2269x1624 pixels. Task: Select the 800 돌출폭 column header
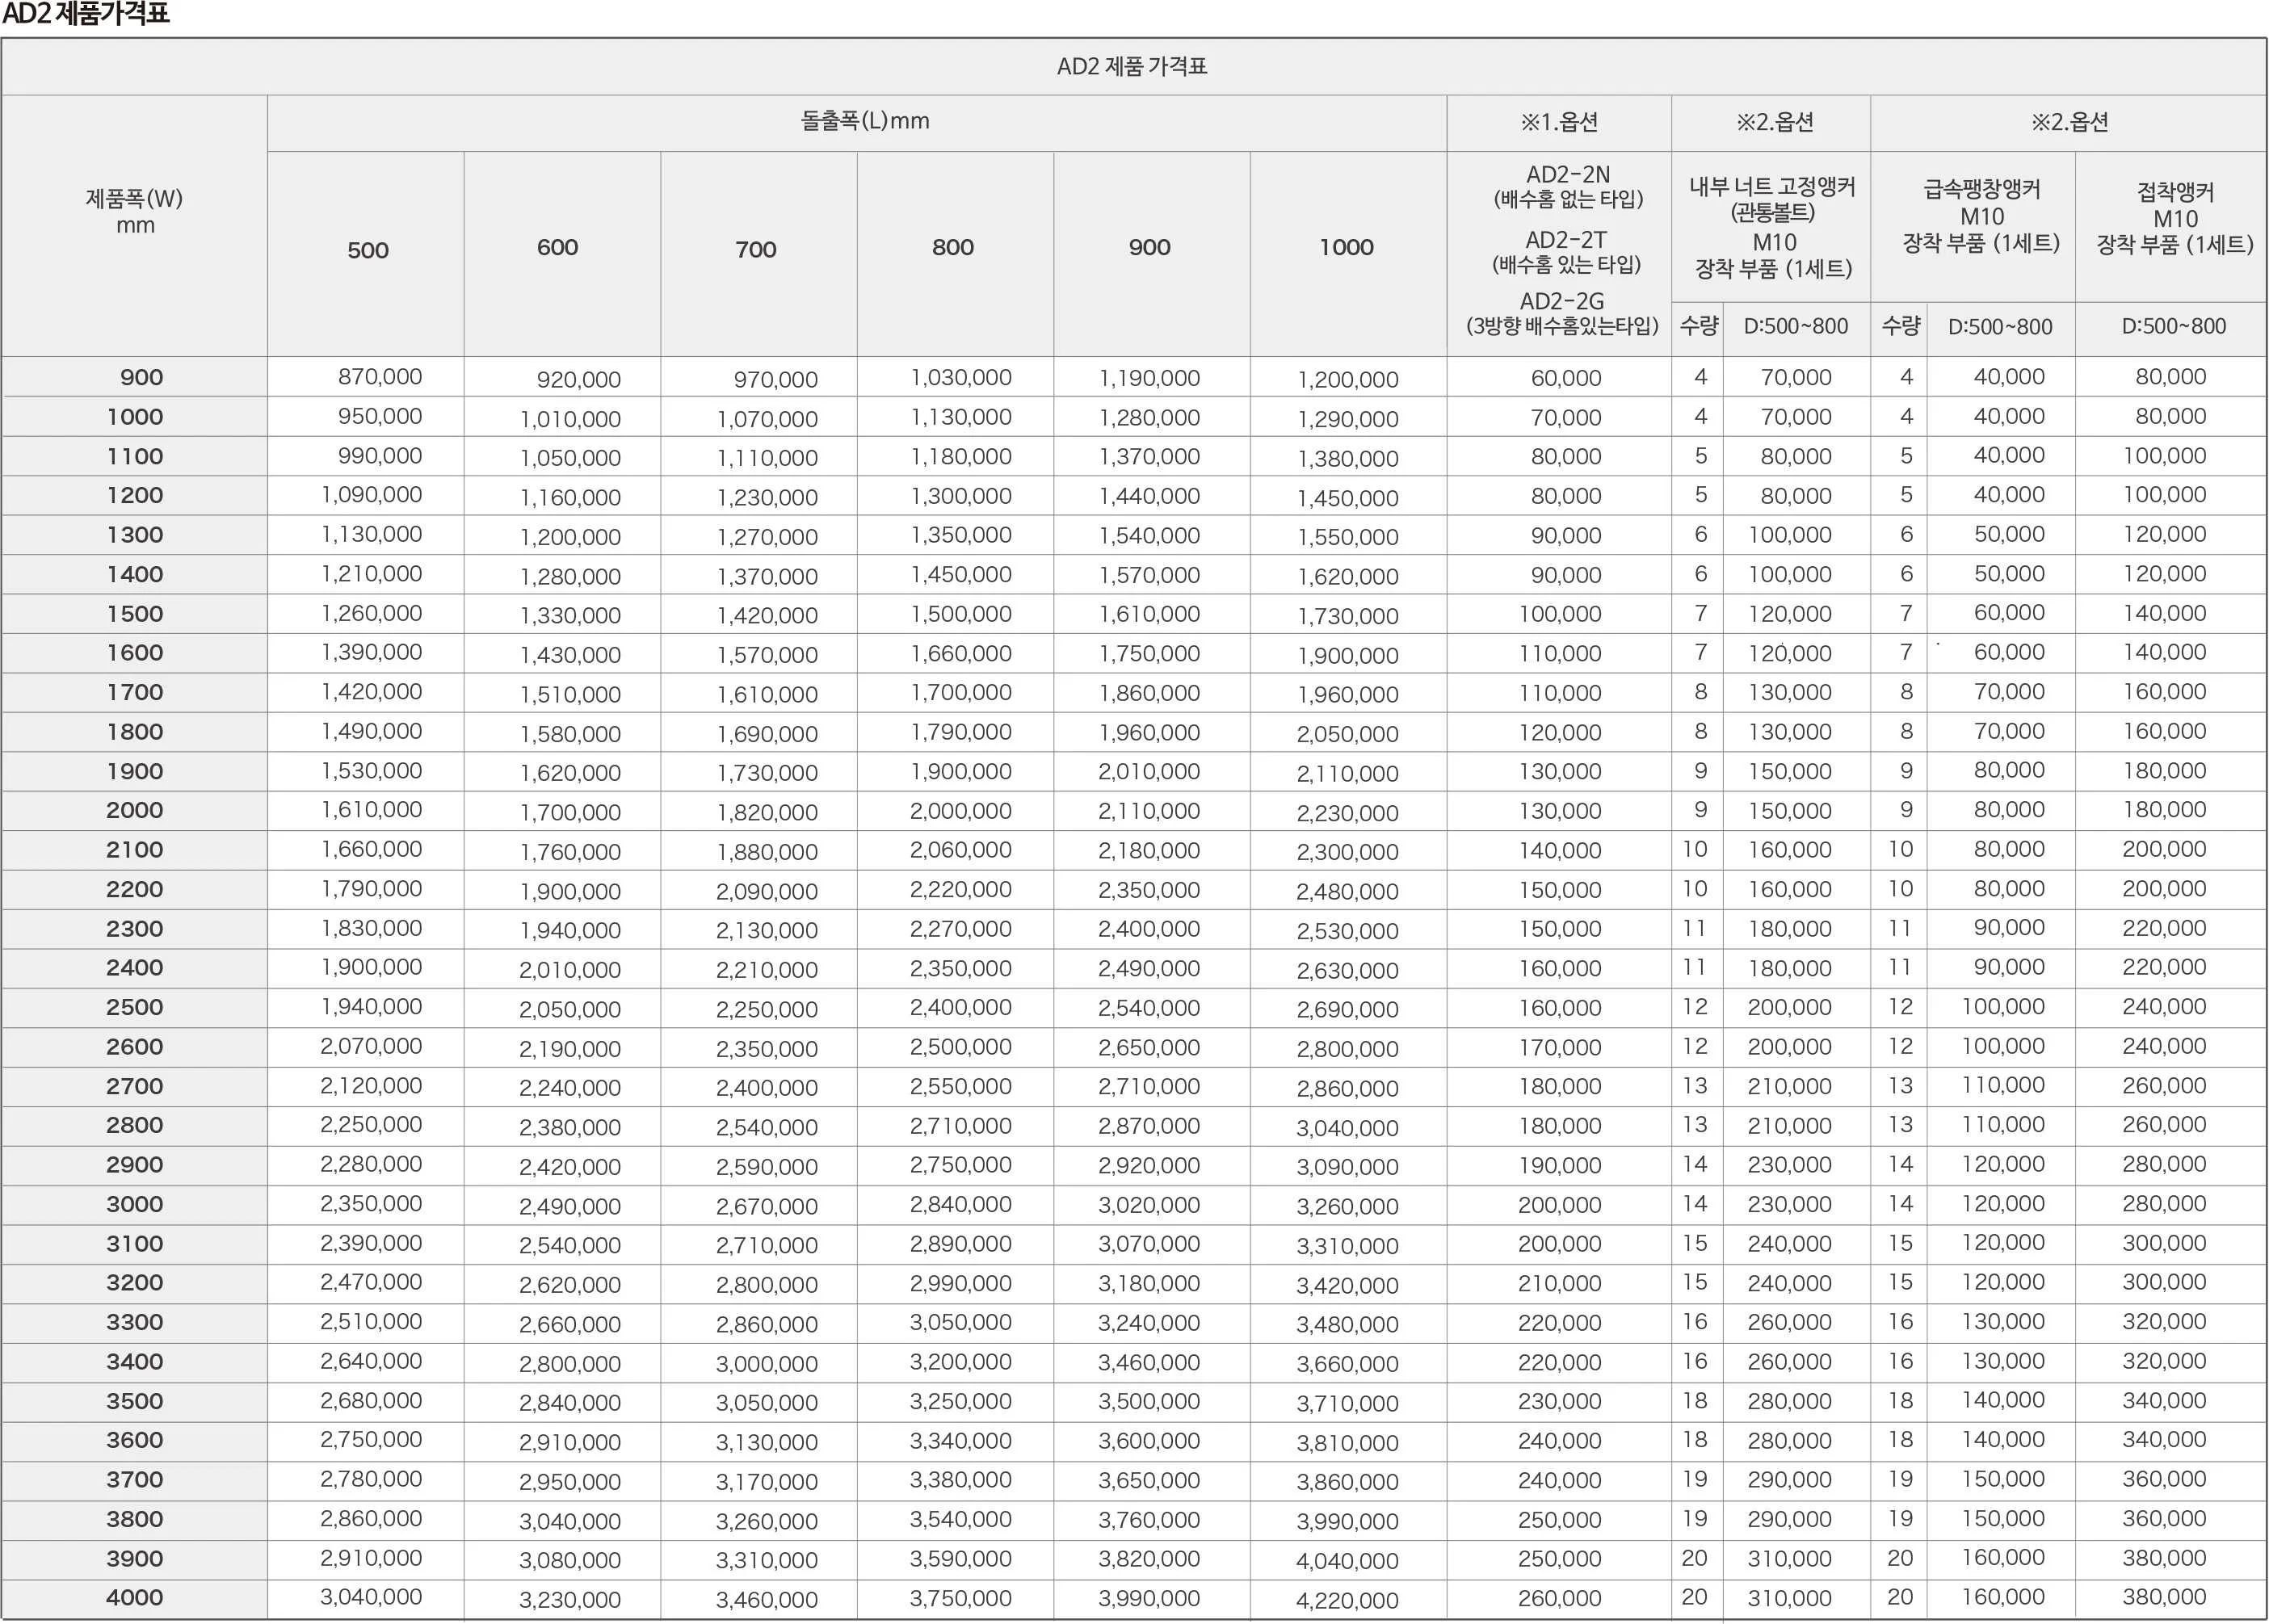(x=953, y=247)
